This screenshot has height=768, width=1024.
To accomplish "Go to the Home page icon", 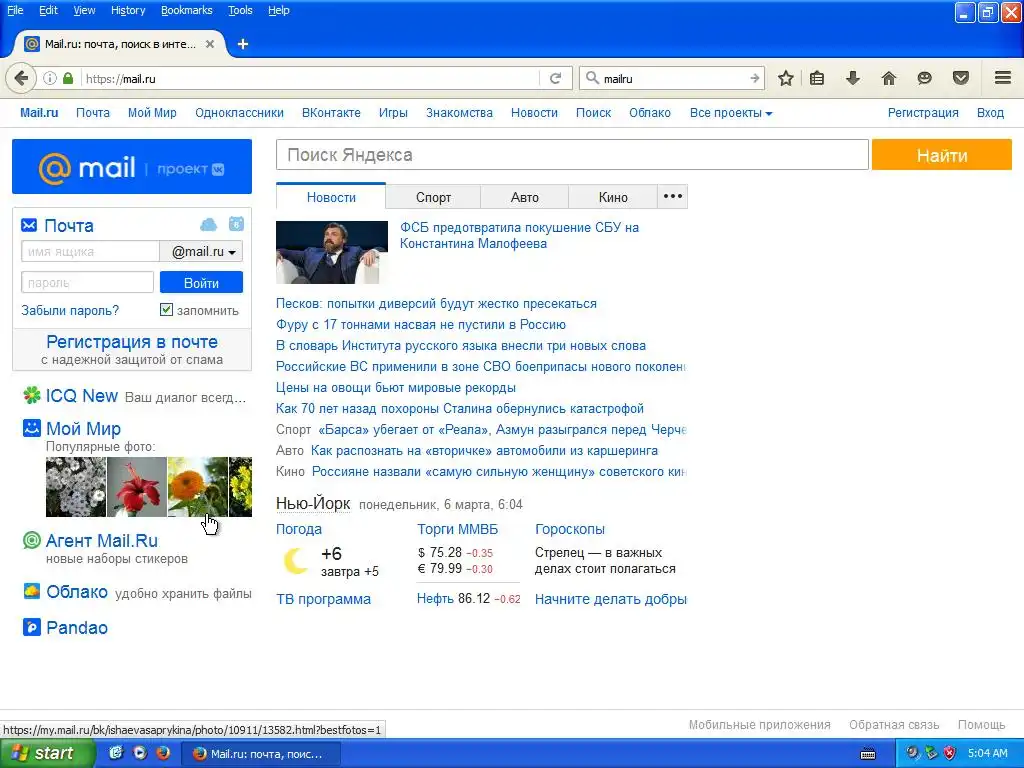I will [889, 78].
